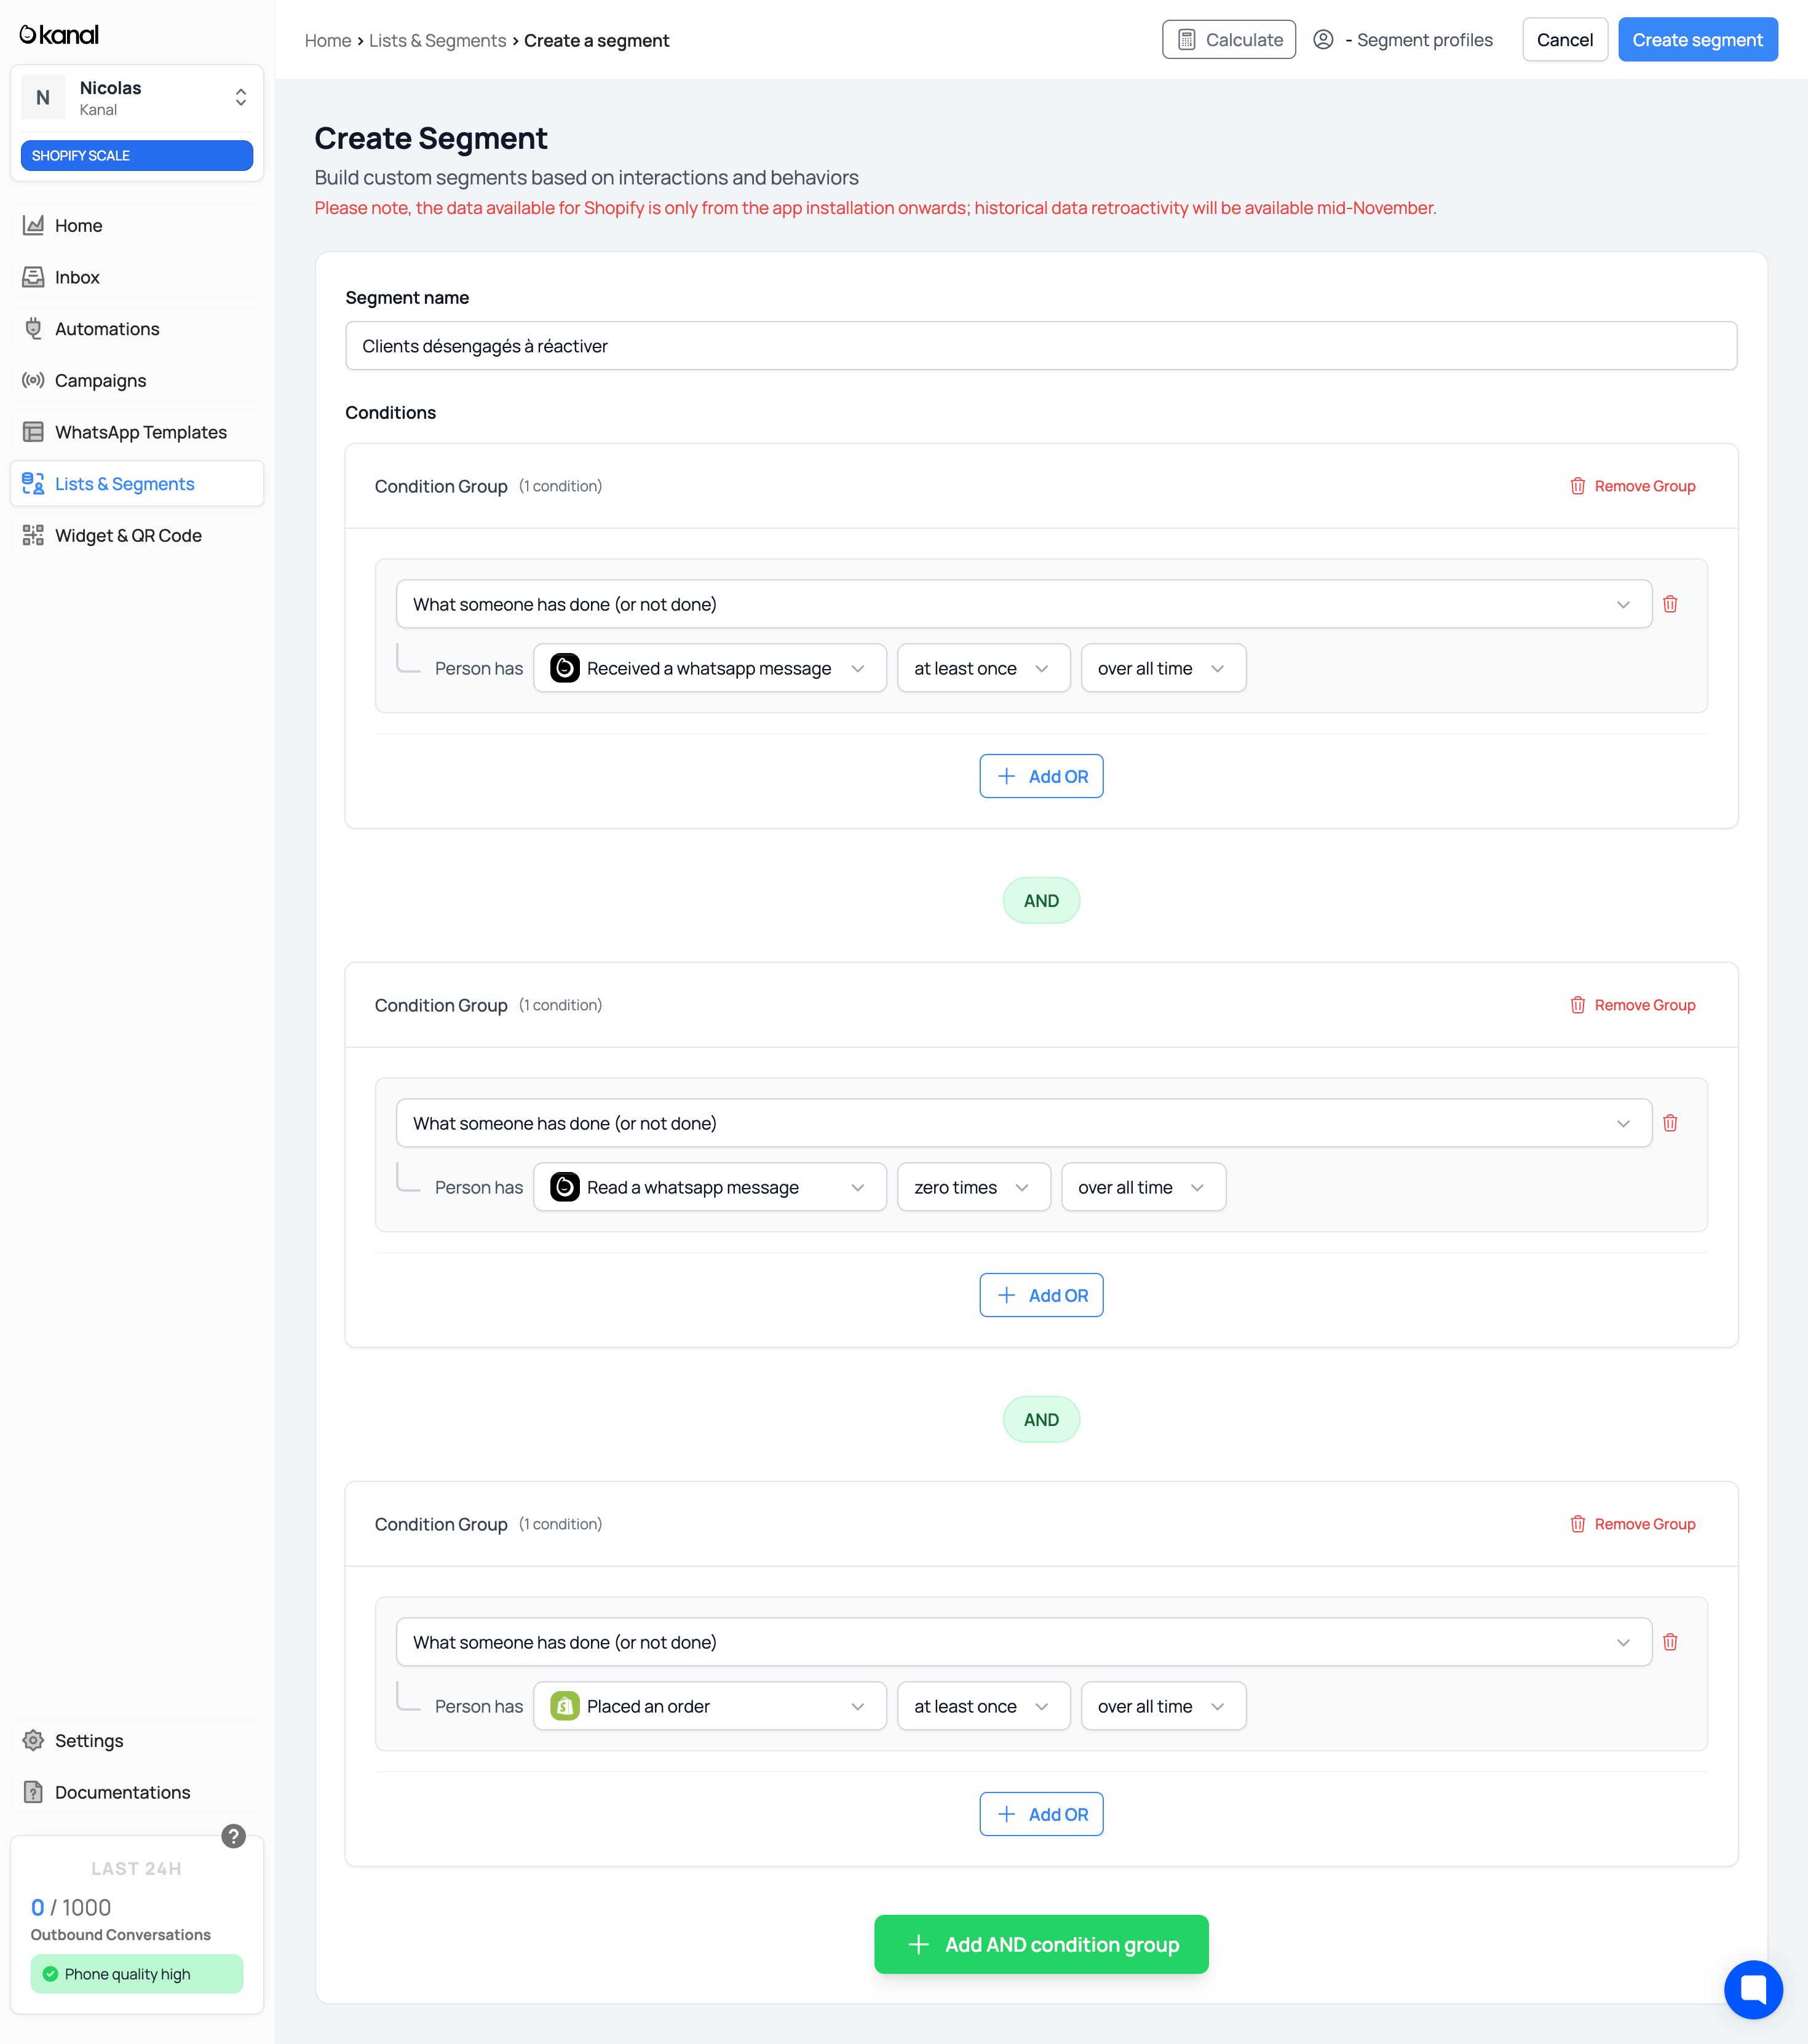Open Widget & QR Code section

(128, 536)
